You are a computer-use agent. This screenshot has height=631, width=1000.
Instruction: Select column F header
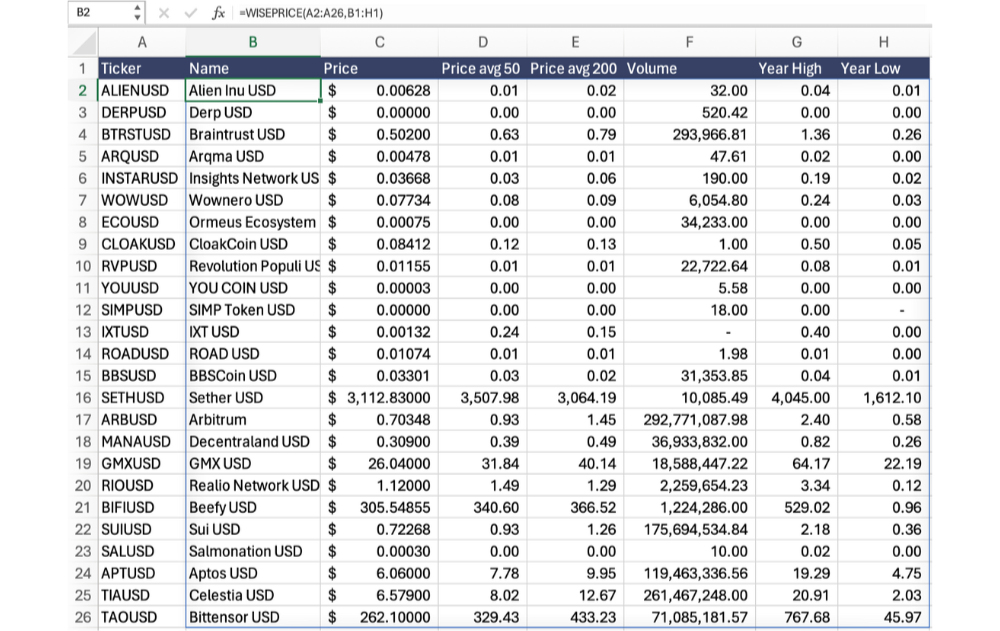[689, 42]
